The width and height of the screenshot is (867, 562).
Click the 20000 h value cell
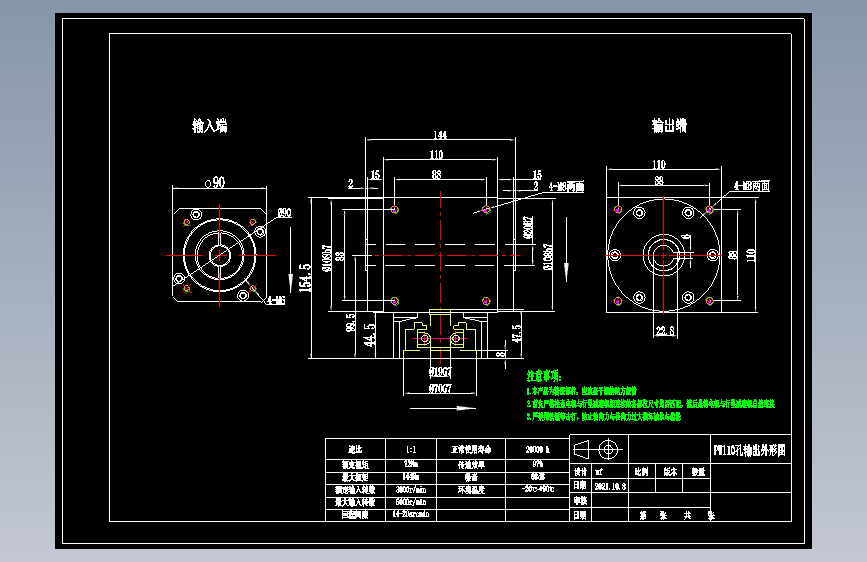[x=537, y=449]
